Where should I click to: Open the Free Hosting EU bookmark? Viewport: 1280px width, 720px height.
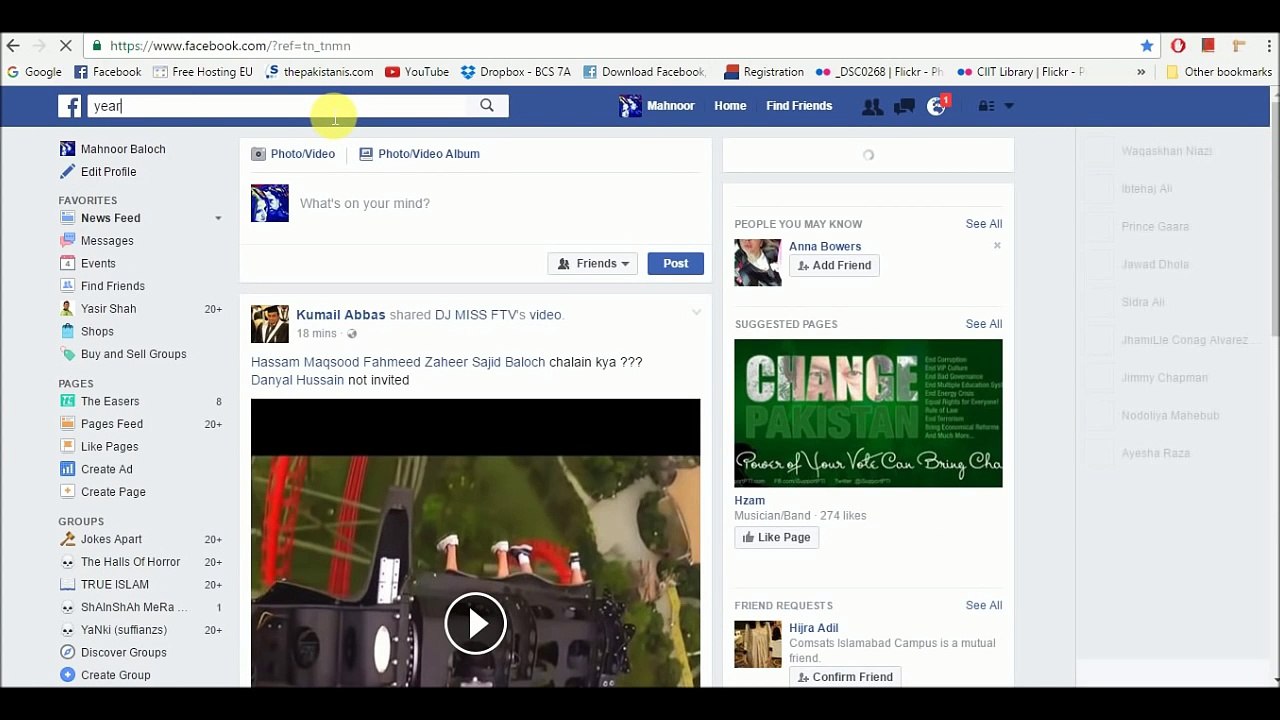(x=203, y=72)
